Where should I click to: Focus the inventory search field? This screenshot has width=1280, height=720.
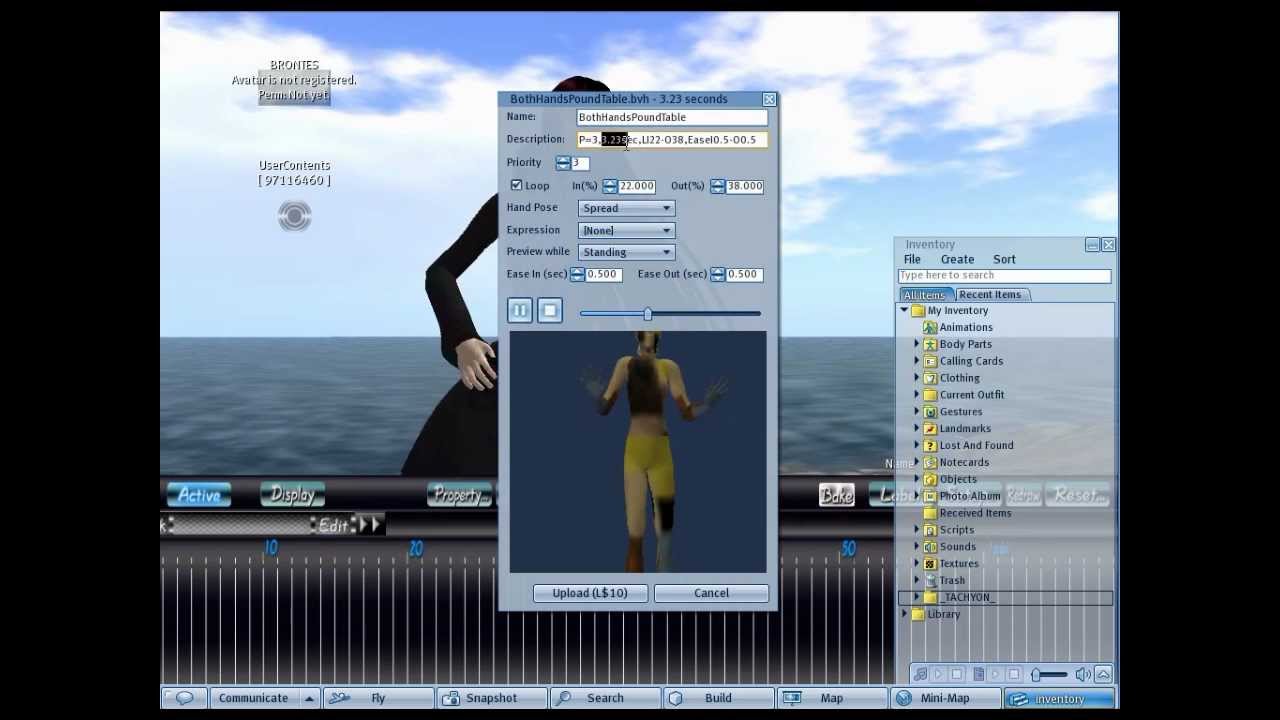(1004, 275)
